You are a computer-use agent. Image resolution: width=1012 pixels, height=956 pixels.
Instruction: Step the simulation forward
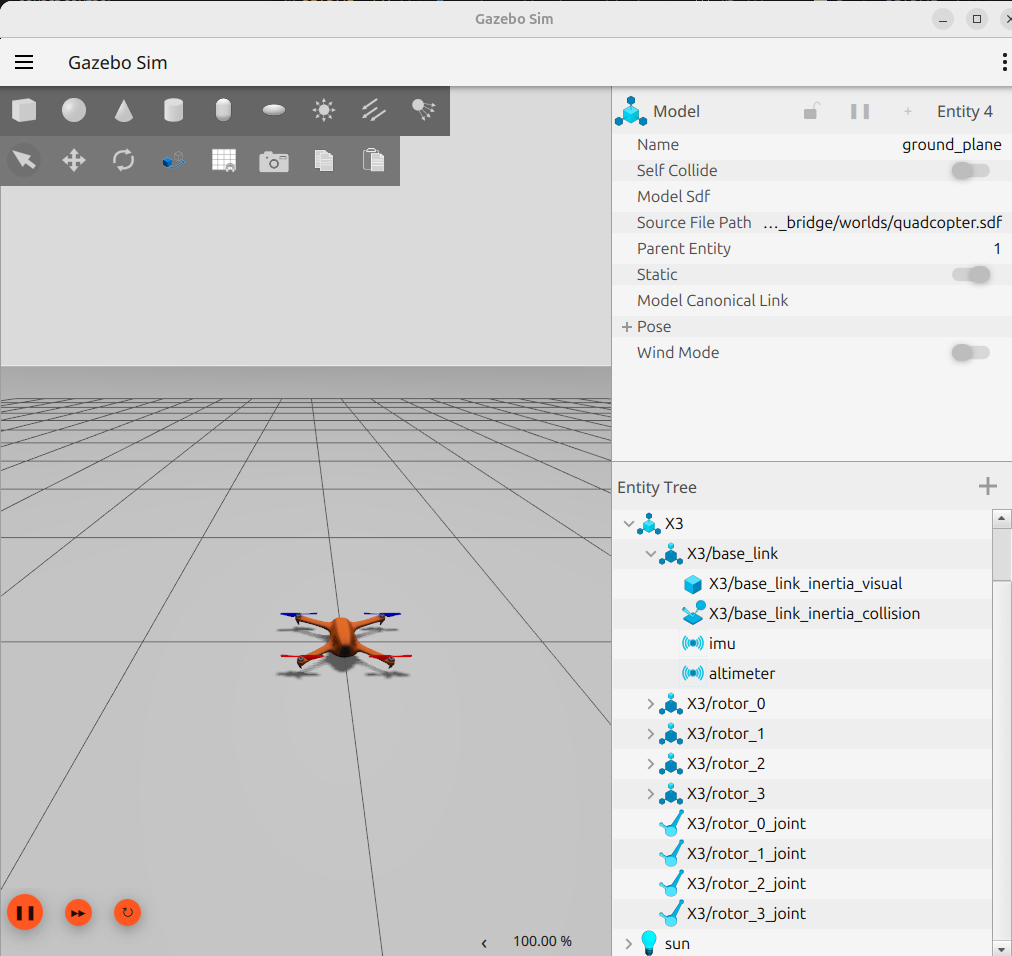coord(78,913)
